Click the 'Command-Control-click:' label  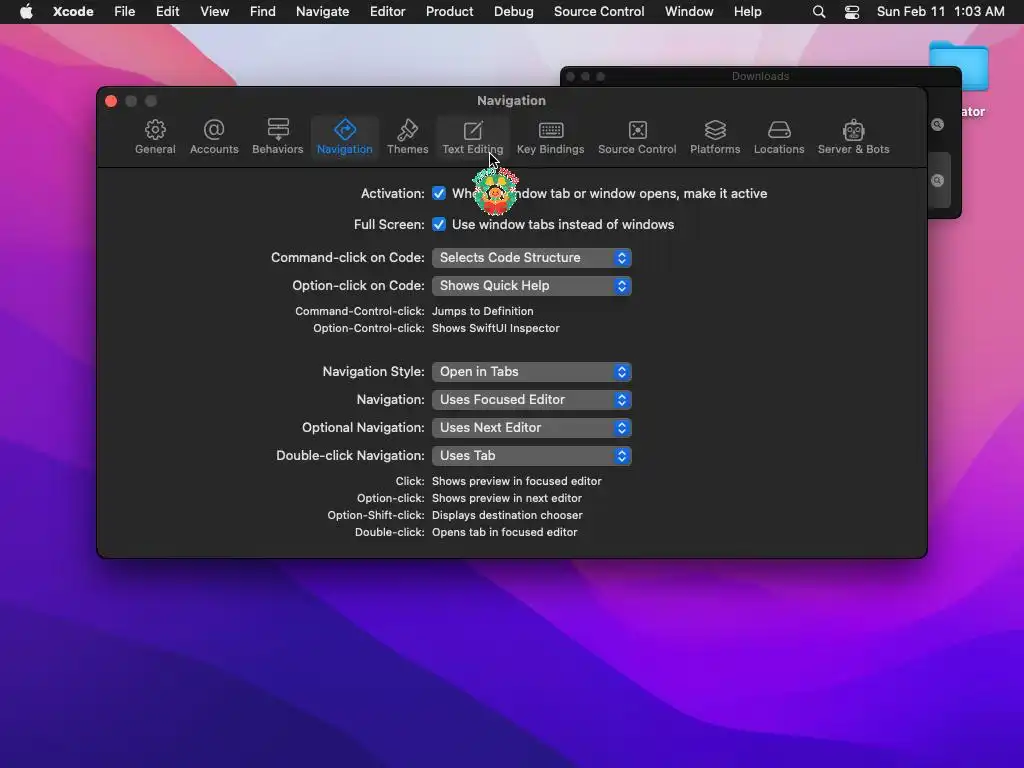coord(360,312)
